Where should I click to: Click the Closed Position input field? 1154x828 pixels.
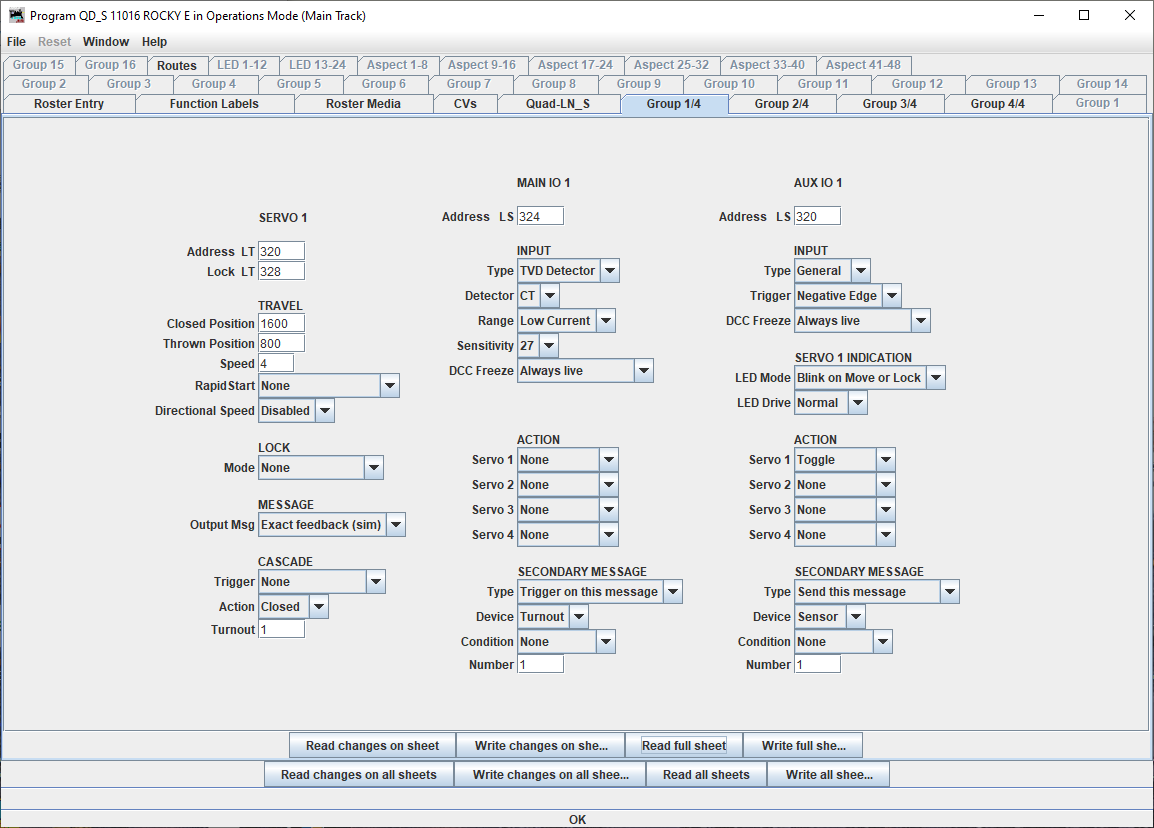[x=281, y=324]
